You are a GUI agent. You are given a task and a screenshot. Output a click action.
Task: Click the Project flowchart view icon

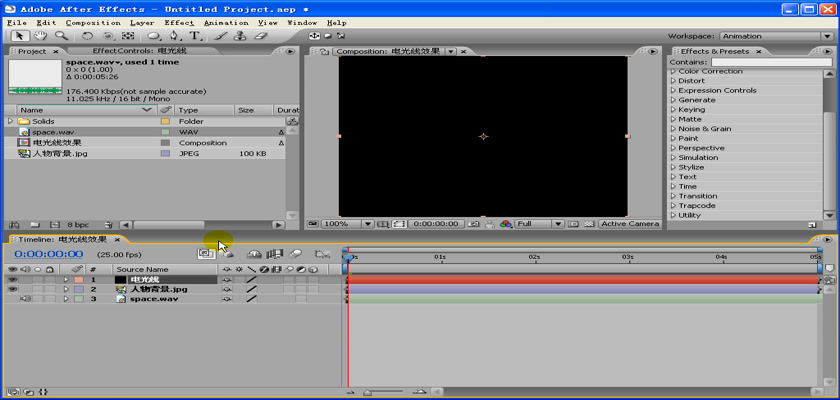pos(292,122)
